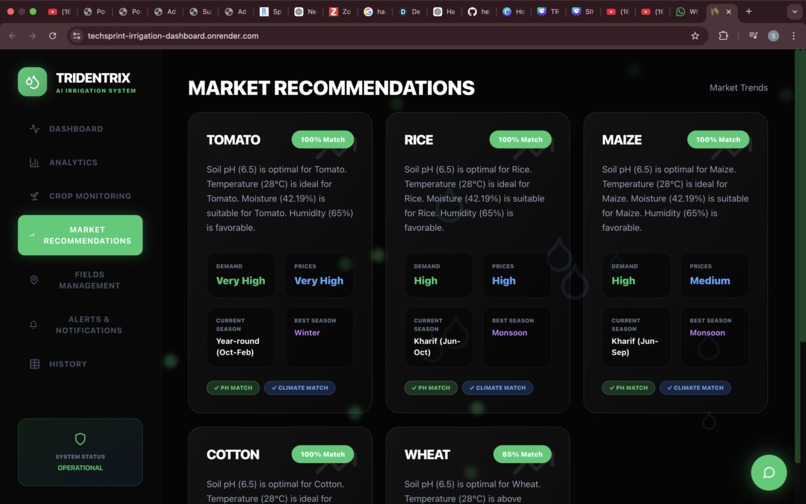Open a new browser tab
Image resolution: width=806 pixels, height=504 pixels.
[749, 11]
